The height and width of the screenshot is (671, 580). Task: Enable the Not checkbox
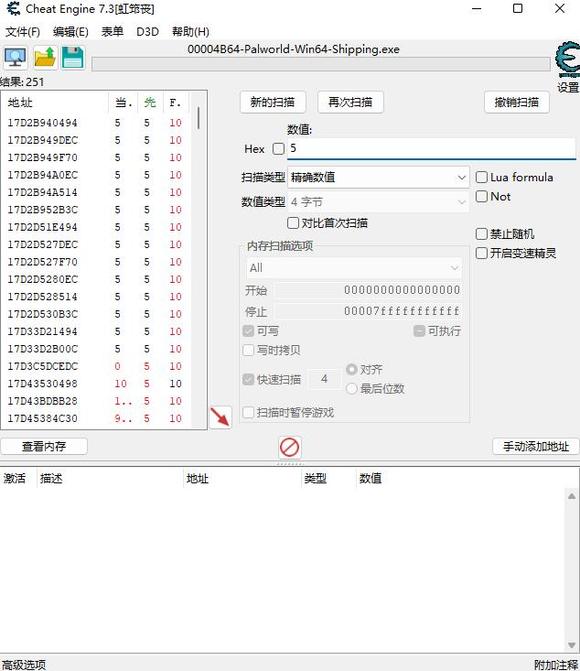[482, 196]
